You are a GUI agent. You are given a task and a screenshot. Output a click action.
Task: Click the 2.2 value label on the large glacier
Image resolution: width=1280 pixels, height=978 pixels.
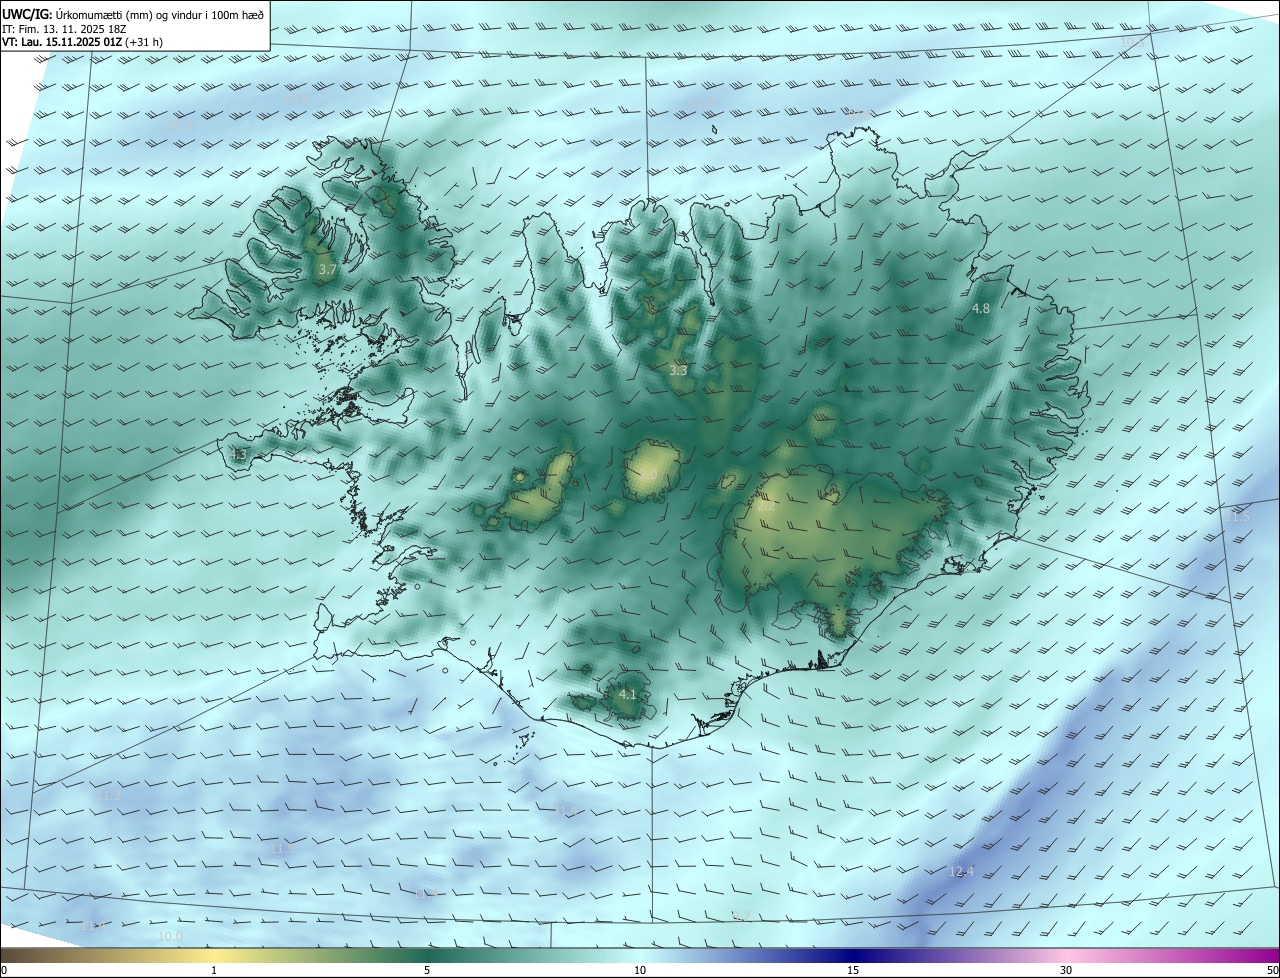[767, 506]
